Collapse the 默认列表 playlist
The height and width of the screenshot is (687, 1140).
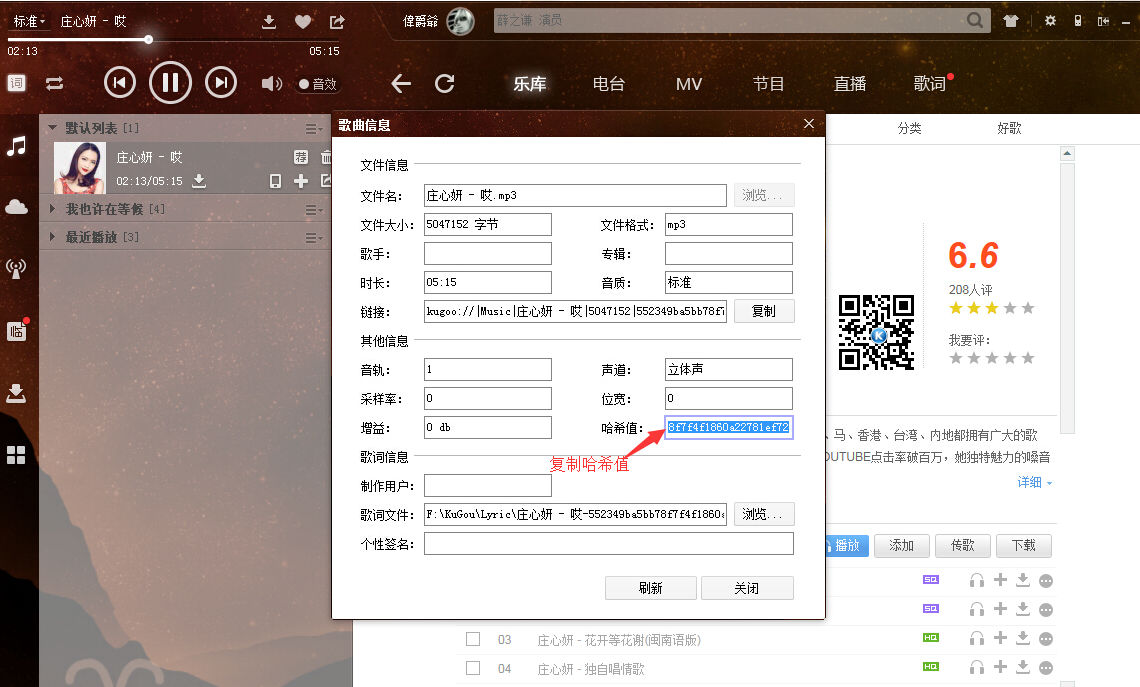pos(52,128)
